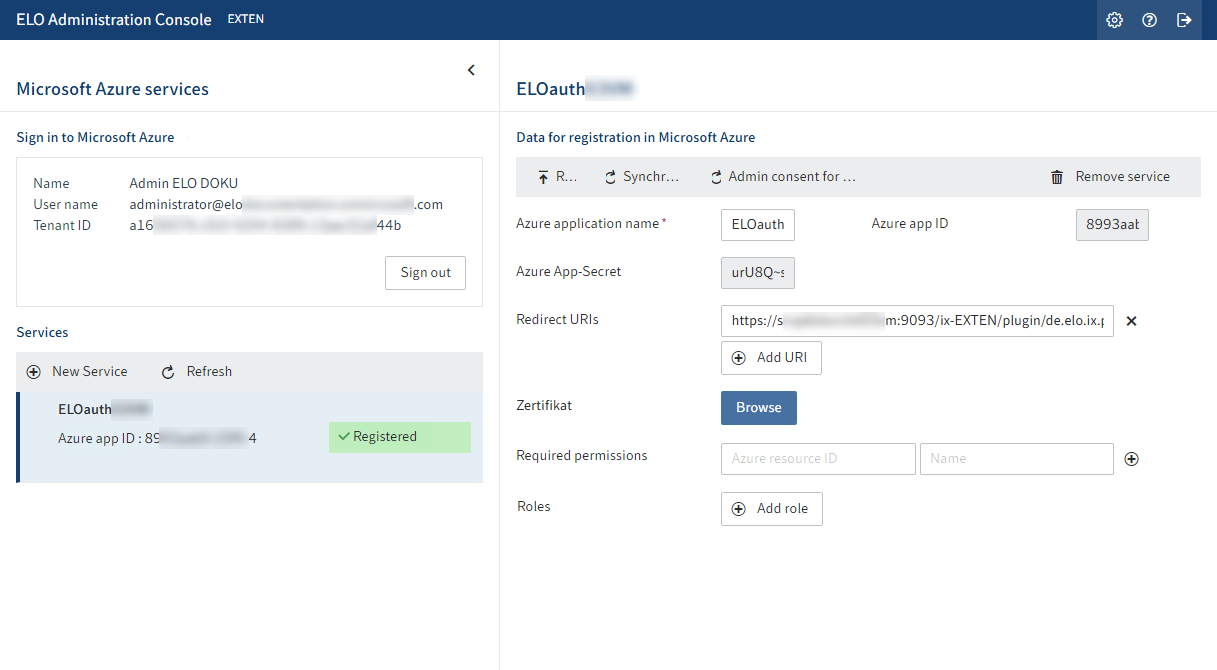This screenshot has width=1217, height=670.
Task: Add required permission with plus icon
Action: (x=1132, y=459)
